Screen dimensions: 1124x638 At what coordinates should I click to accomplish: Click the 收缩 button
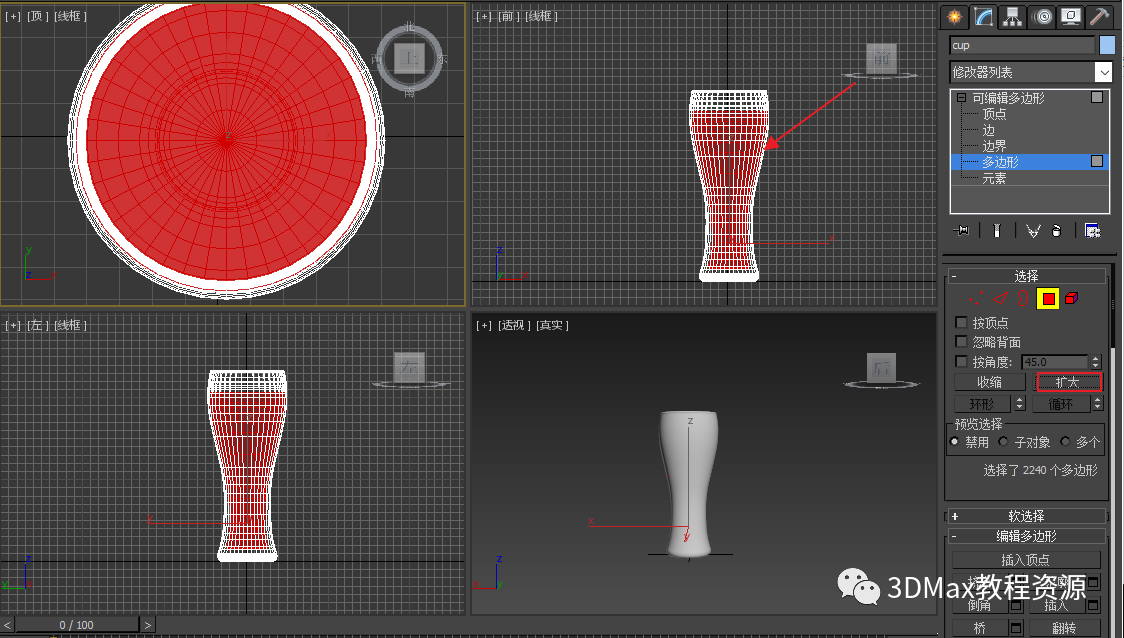pos(989,382)
